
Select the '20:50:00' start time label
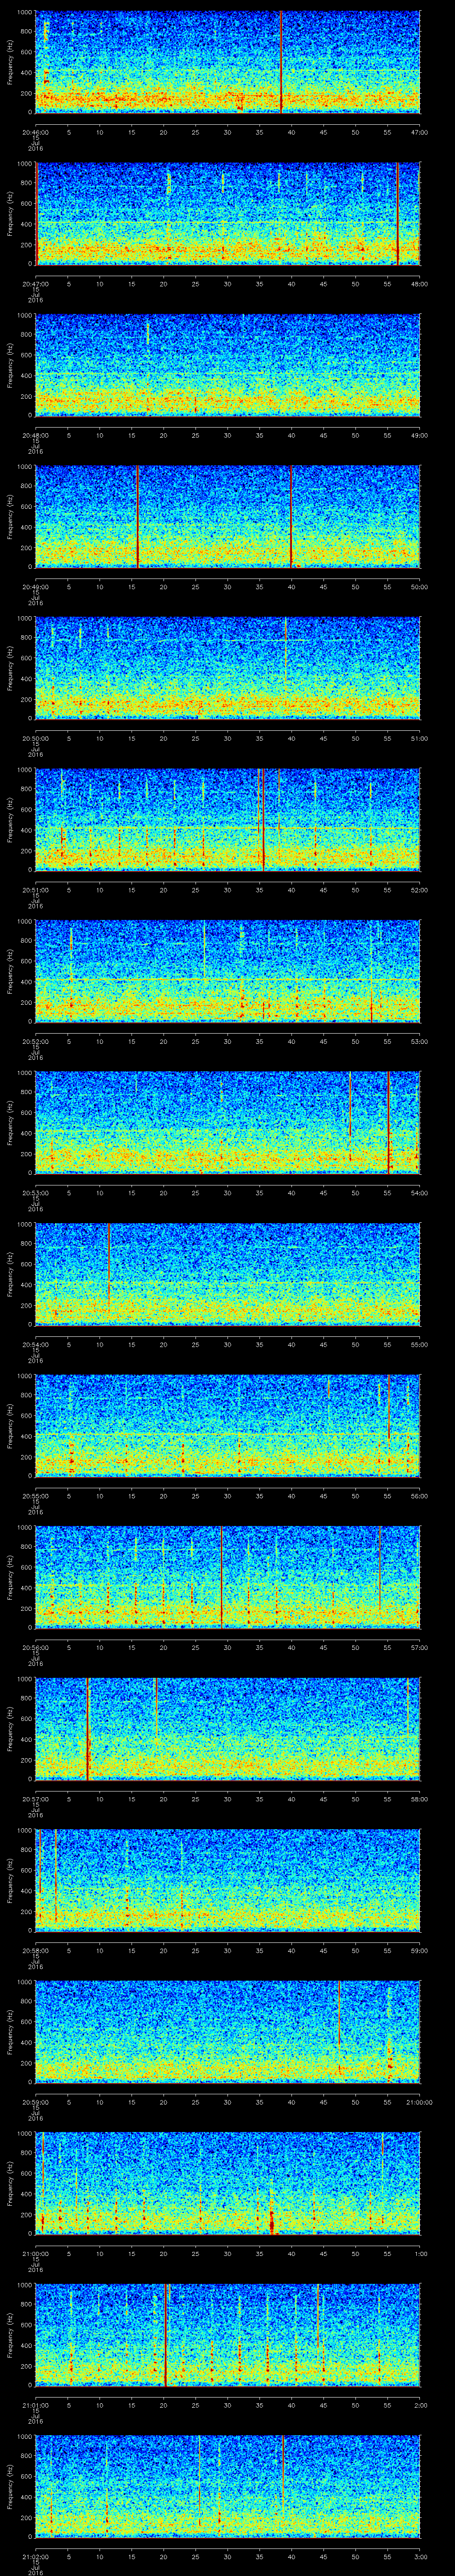pos(35,738)
